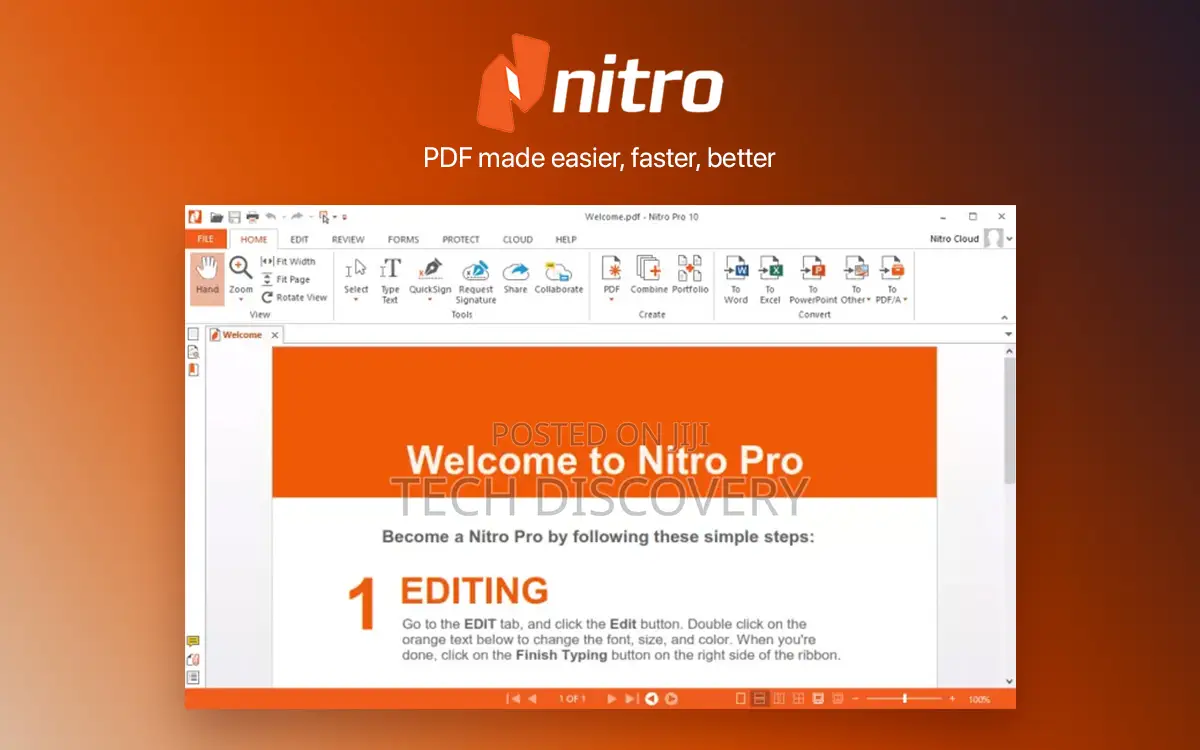Go to previous page button
The image size is (1200, 750).
click(x=532, y=699)
